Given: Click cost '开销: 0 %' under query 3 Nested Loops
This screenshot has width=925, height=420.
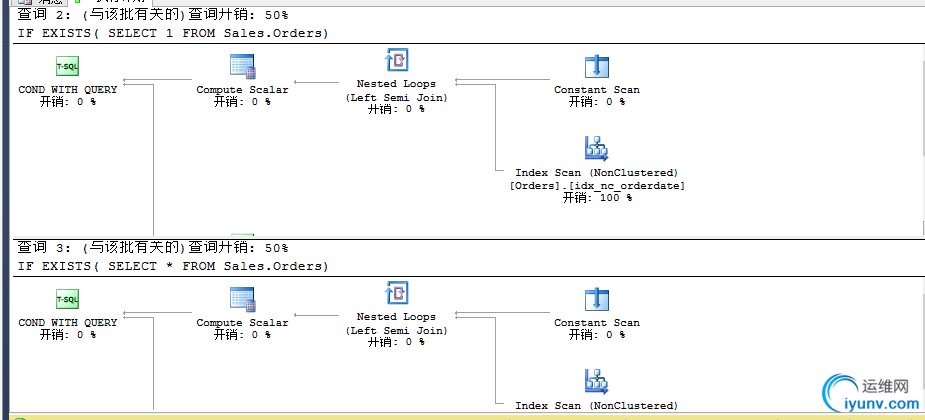Looking at the screenshot, I should coord(396,342).
